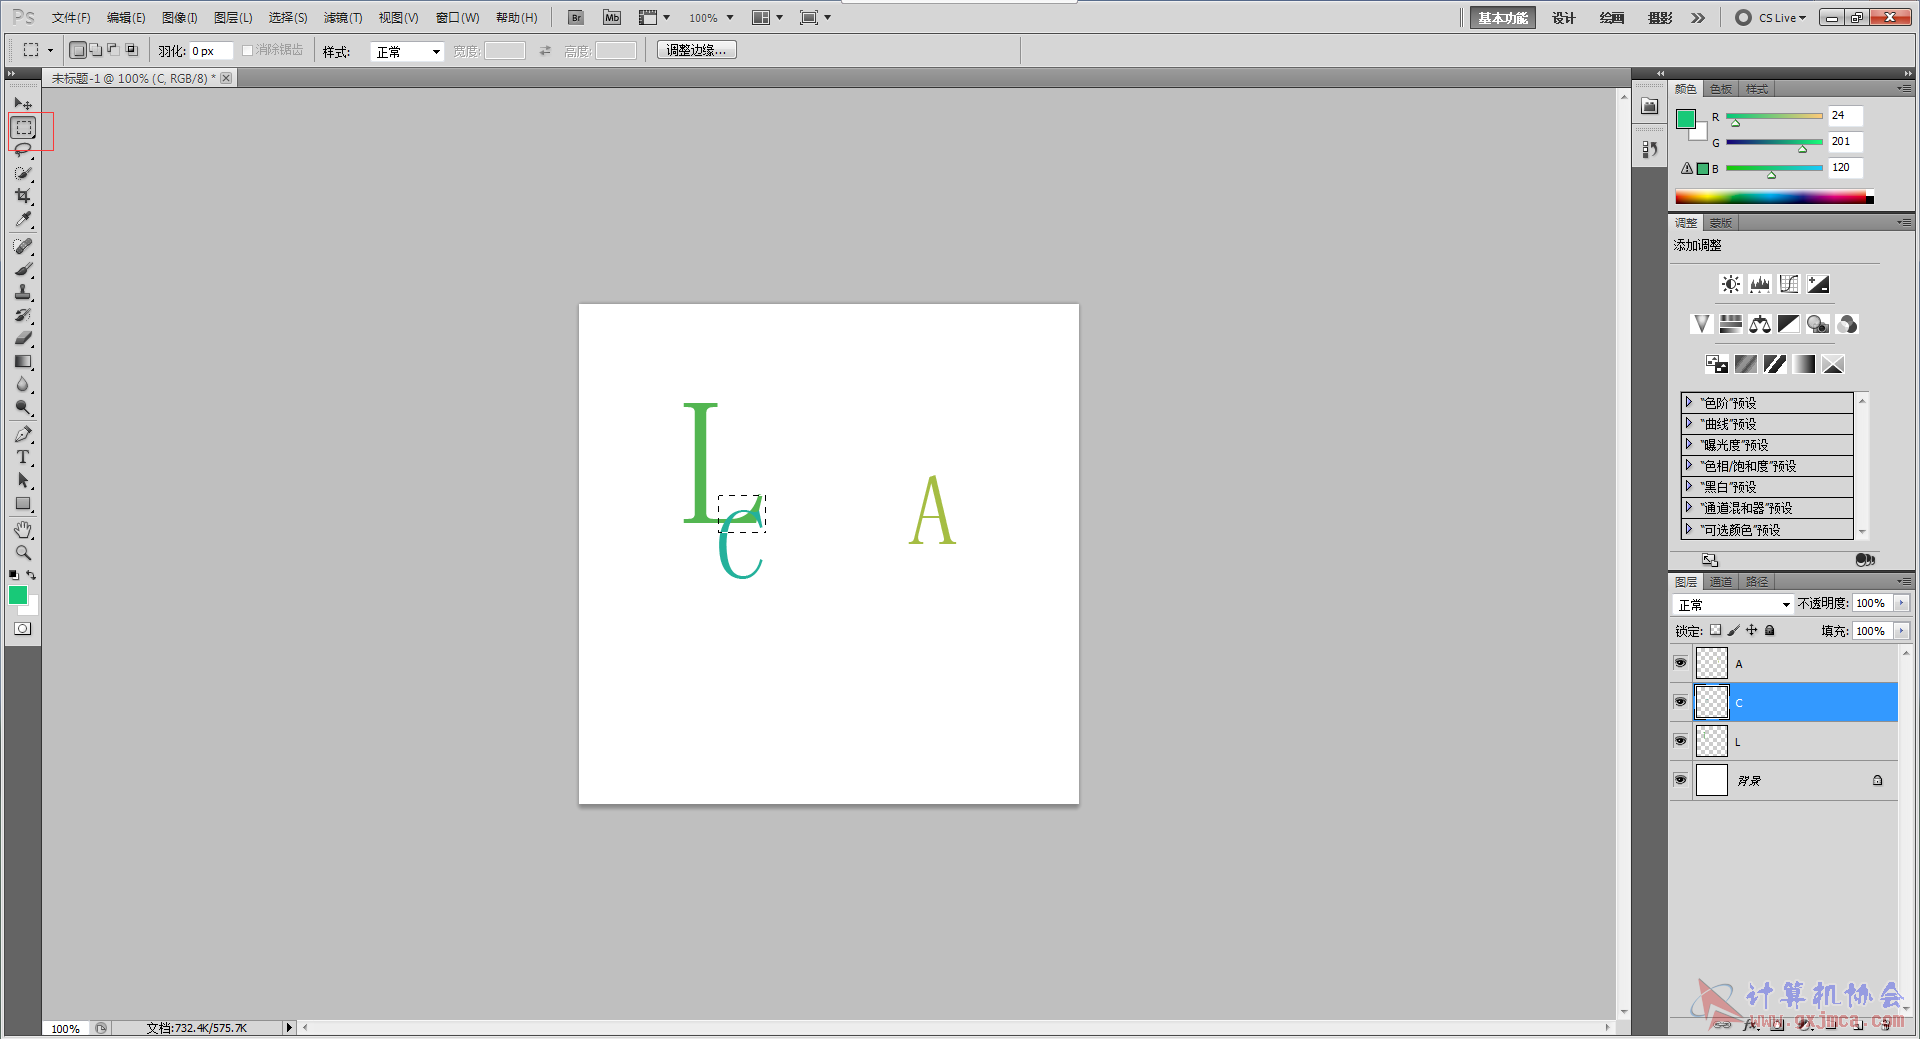
Task: Click the color spectrum ramp
Action: click(x=1774, y=197)
